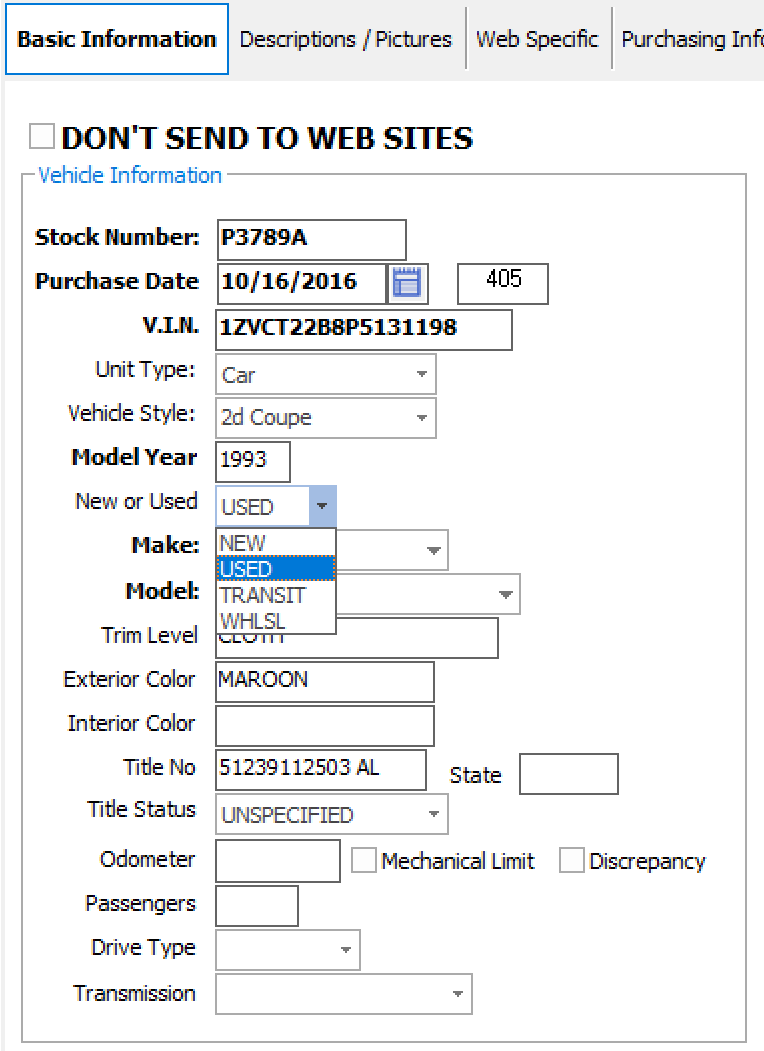Viewport: 764px width, 1051px height.
Task: Stay on the Basic Information tab
Action: (116, 39)
